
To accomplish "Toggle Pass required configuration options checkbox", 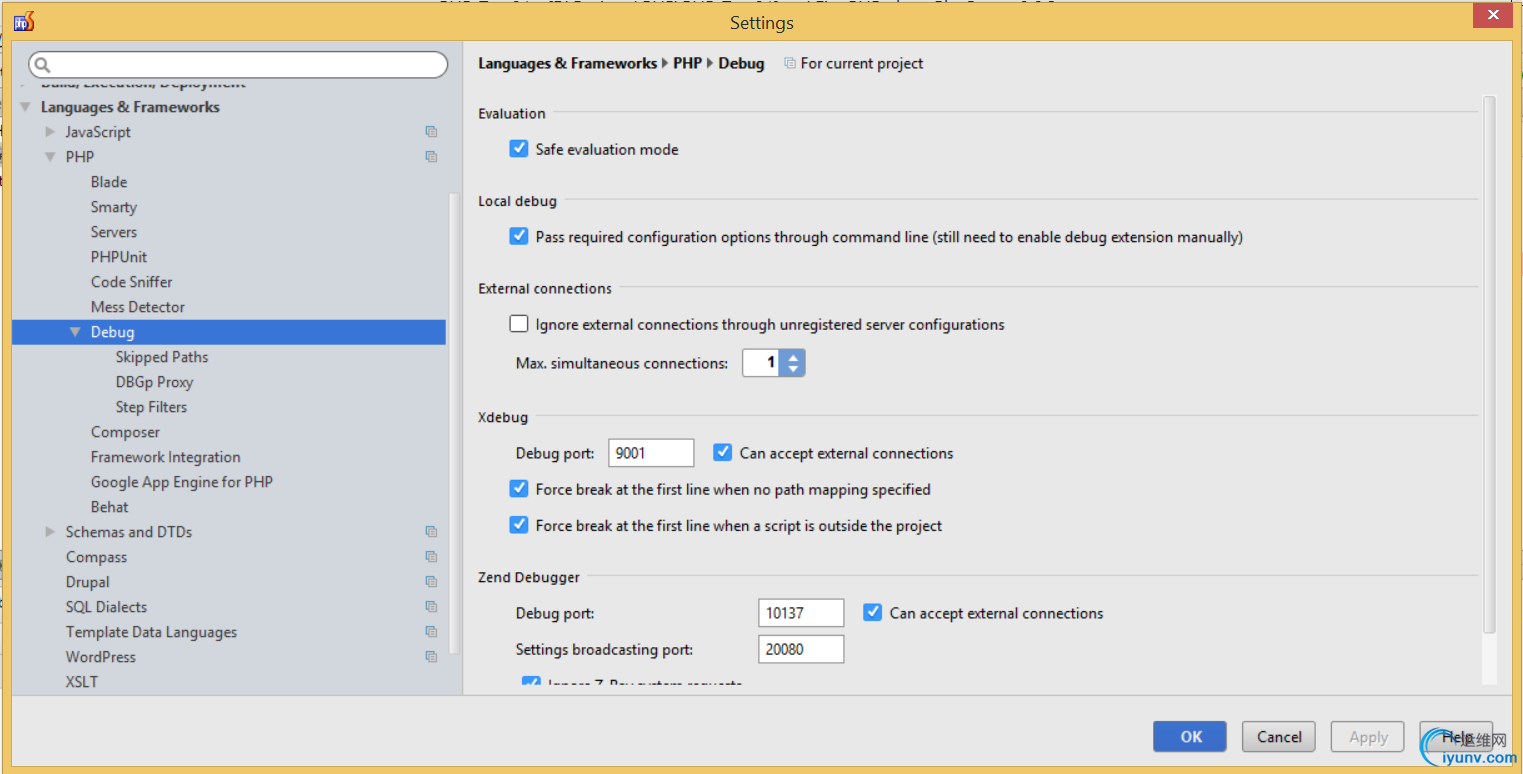I will click(x=518, y=237).
